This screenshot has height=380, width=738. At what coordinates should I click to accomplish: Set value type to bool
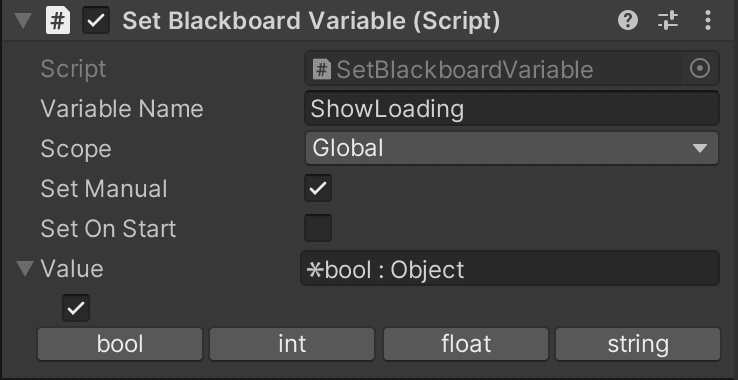[120, 344]
